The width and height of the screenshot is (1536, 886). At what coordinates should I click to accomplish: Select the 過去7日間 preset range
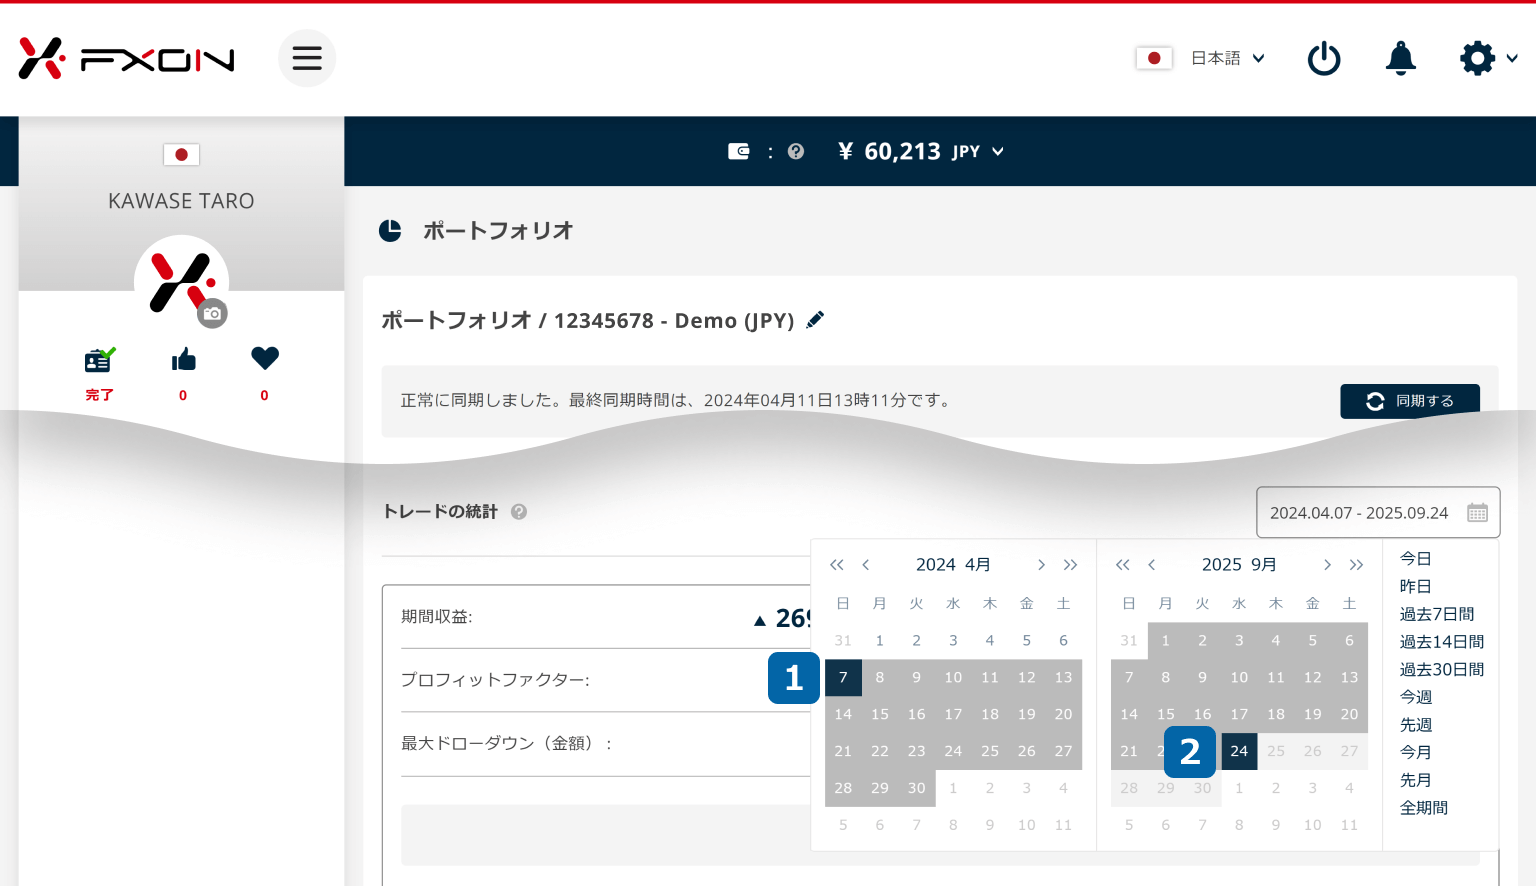click(1436, 614)
